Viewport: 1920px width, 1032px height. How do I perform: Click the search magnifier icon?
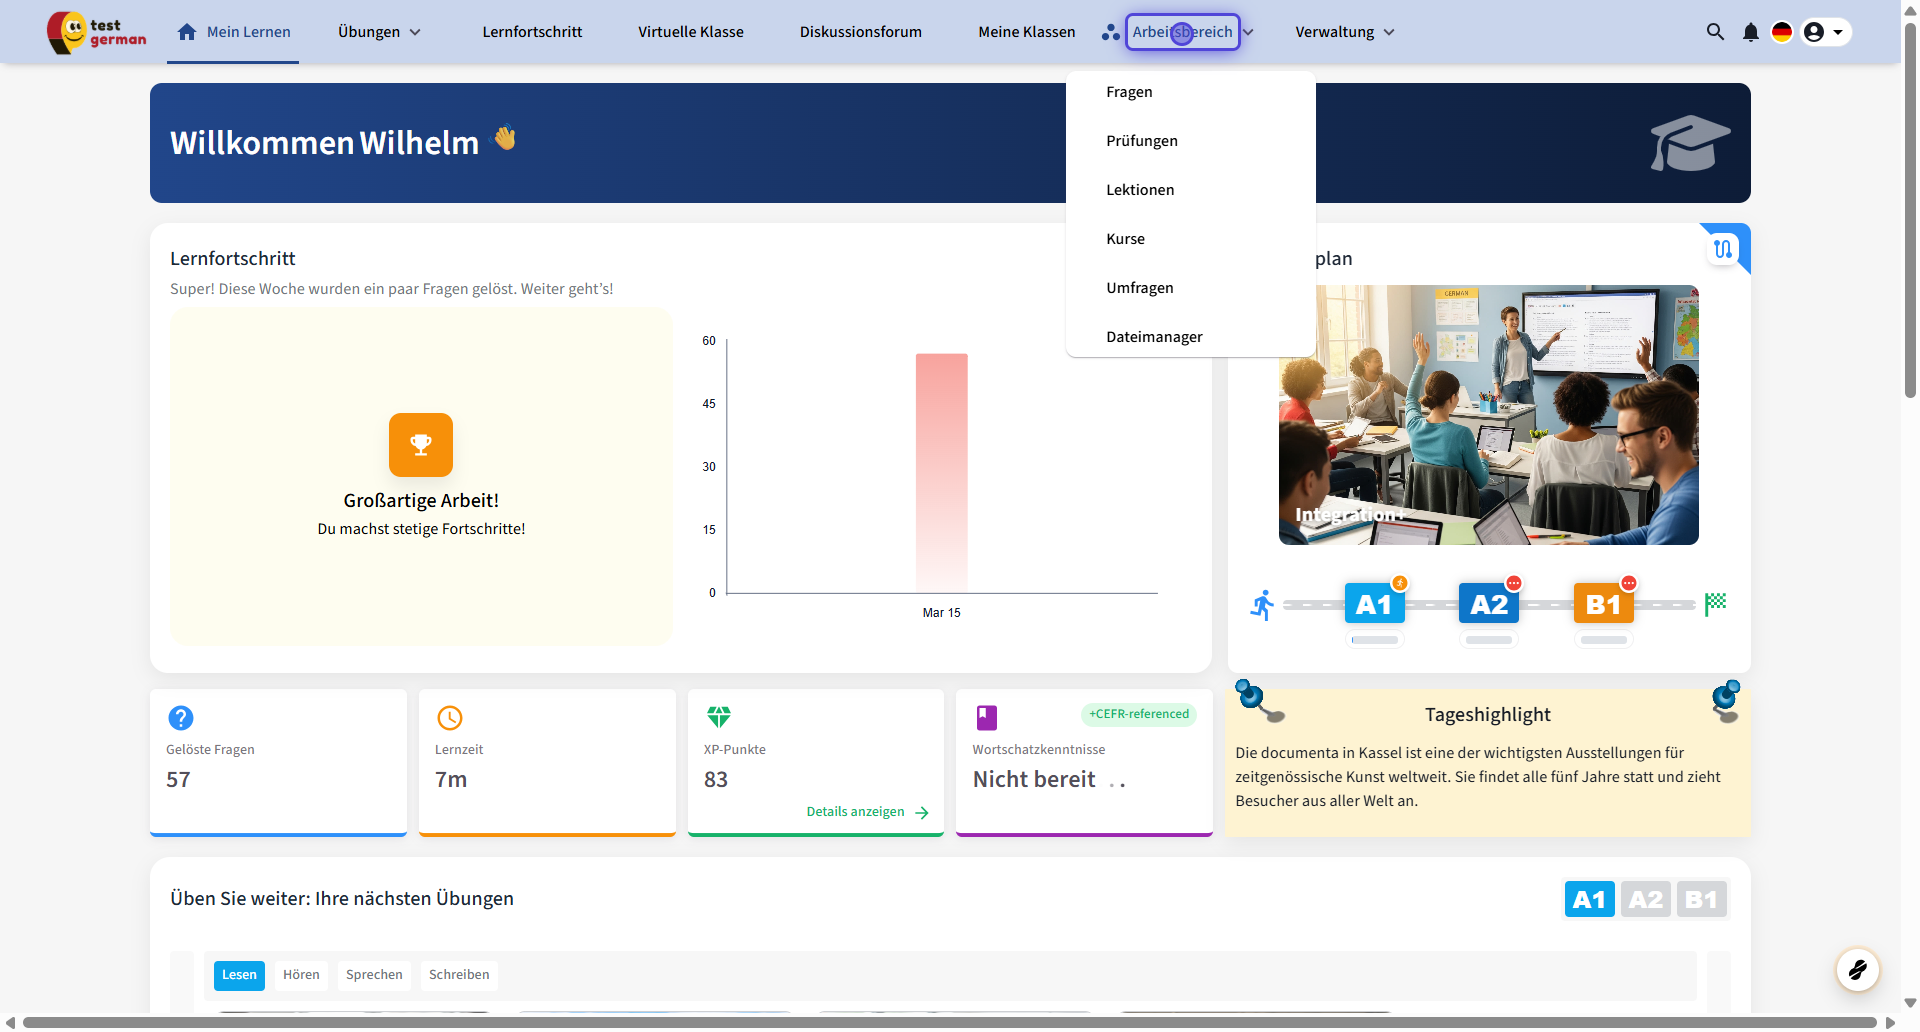[x=1715, y=32]
